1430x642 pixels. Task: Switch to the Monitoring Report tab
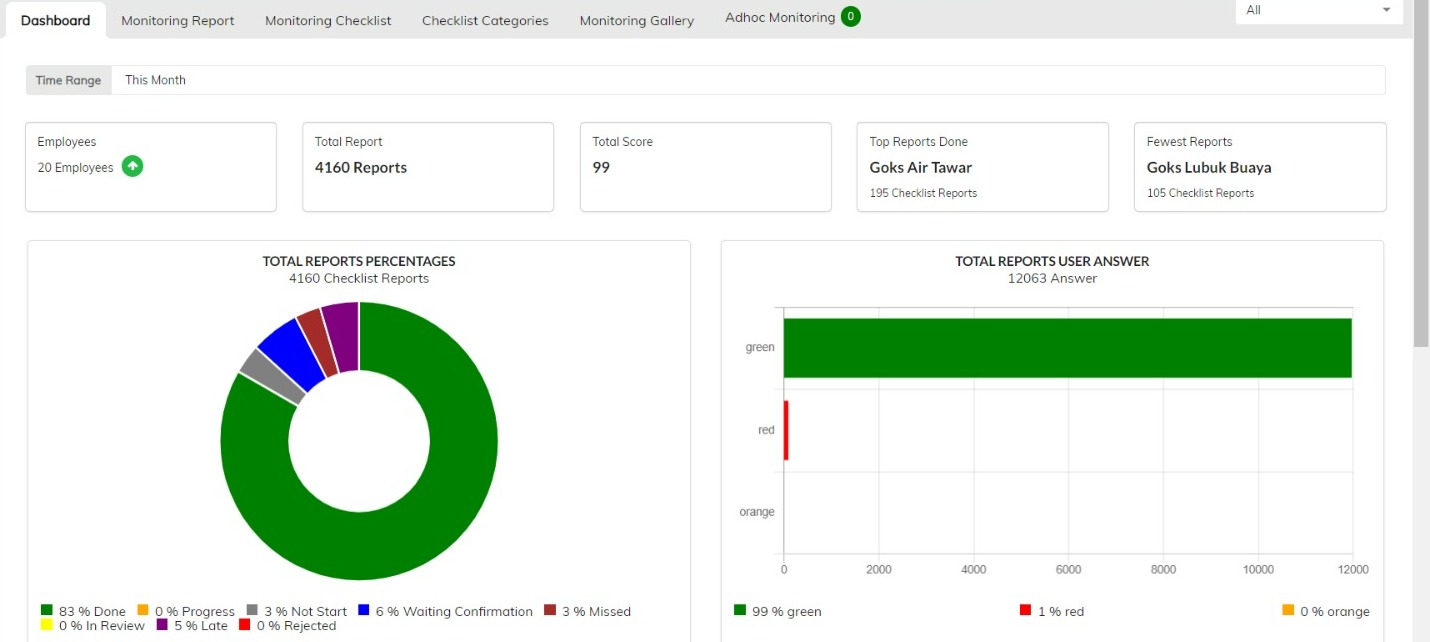point(178,20)
